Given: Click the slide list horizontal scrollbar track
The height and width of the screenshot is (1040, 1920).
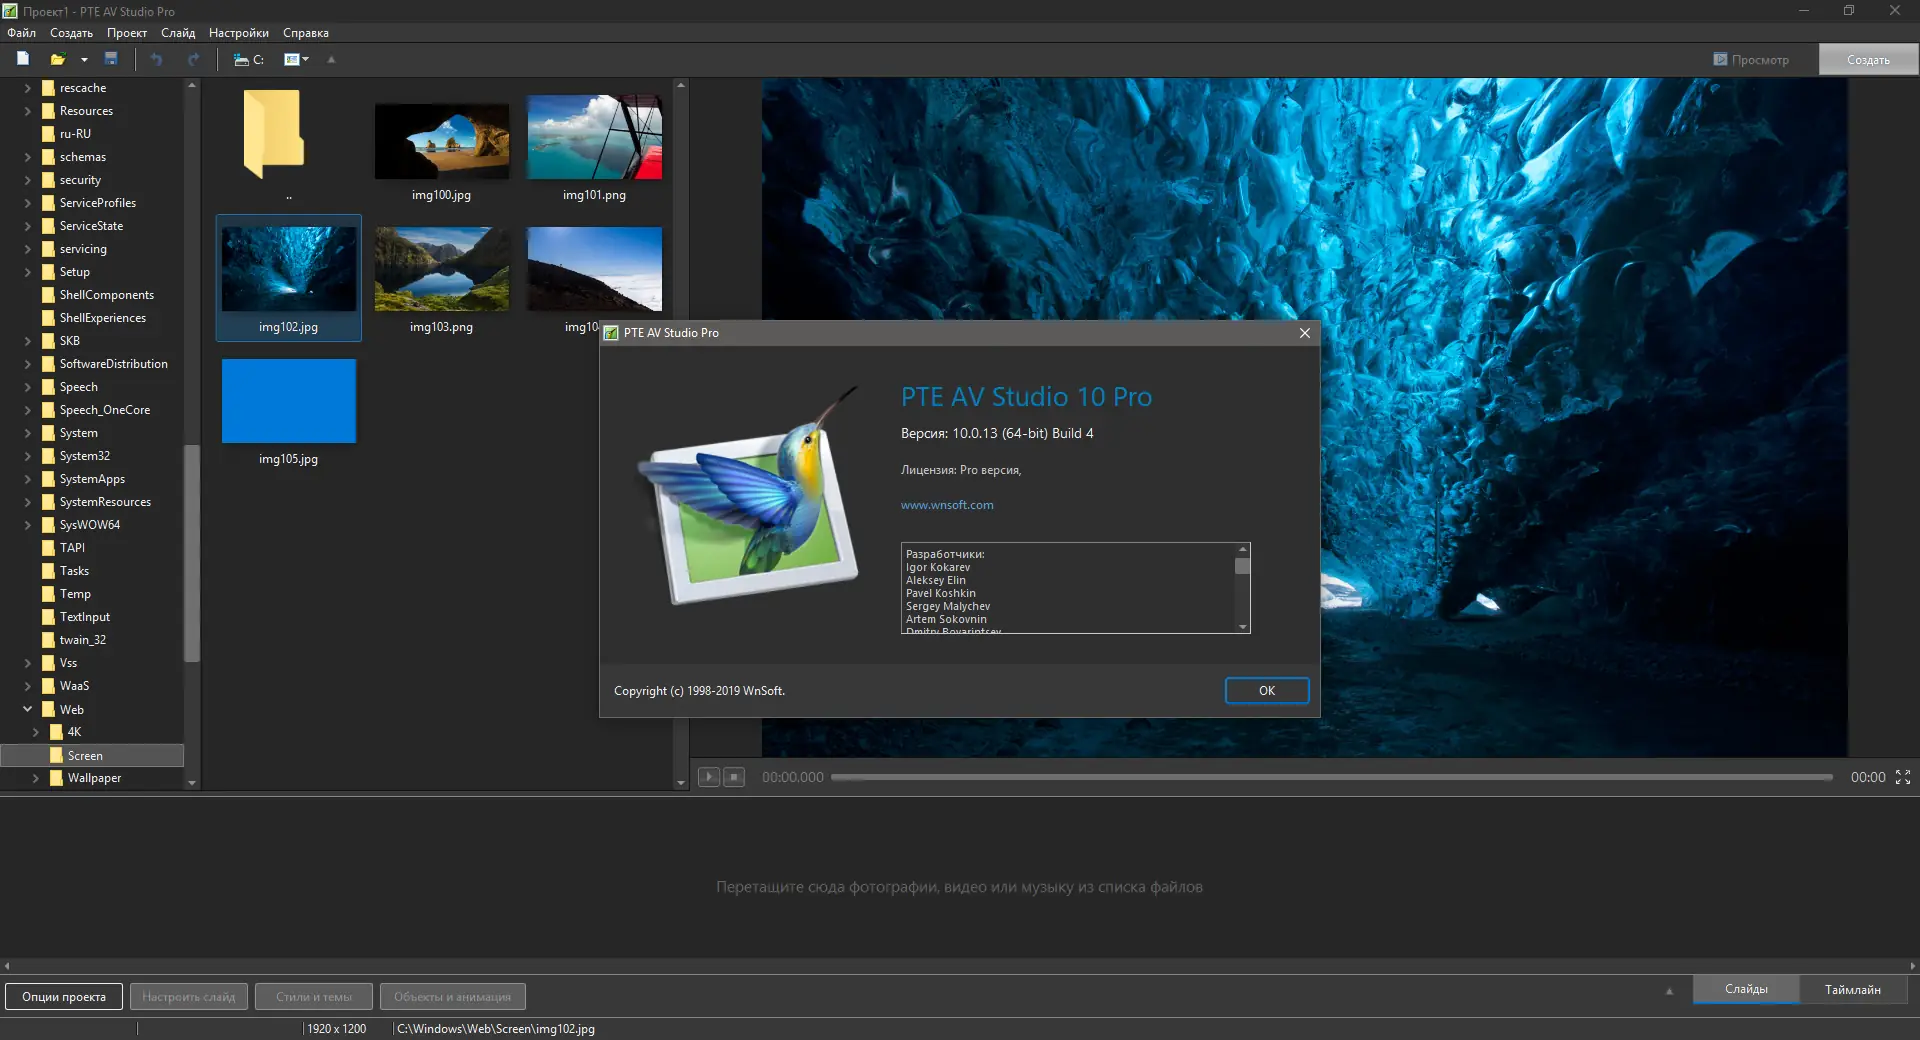Looking at the screenshot, I should (960, 966).
